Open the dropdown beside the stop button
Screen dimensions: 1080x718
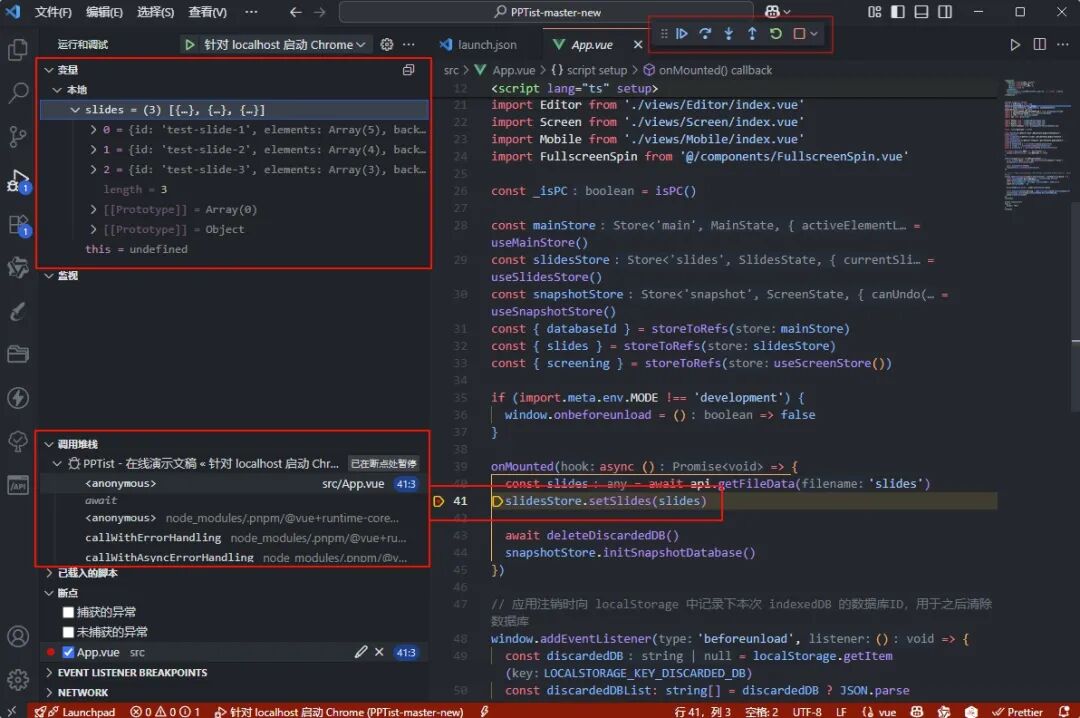tap(814, 33)
